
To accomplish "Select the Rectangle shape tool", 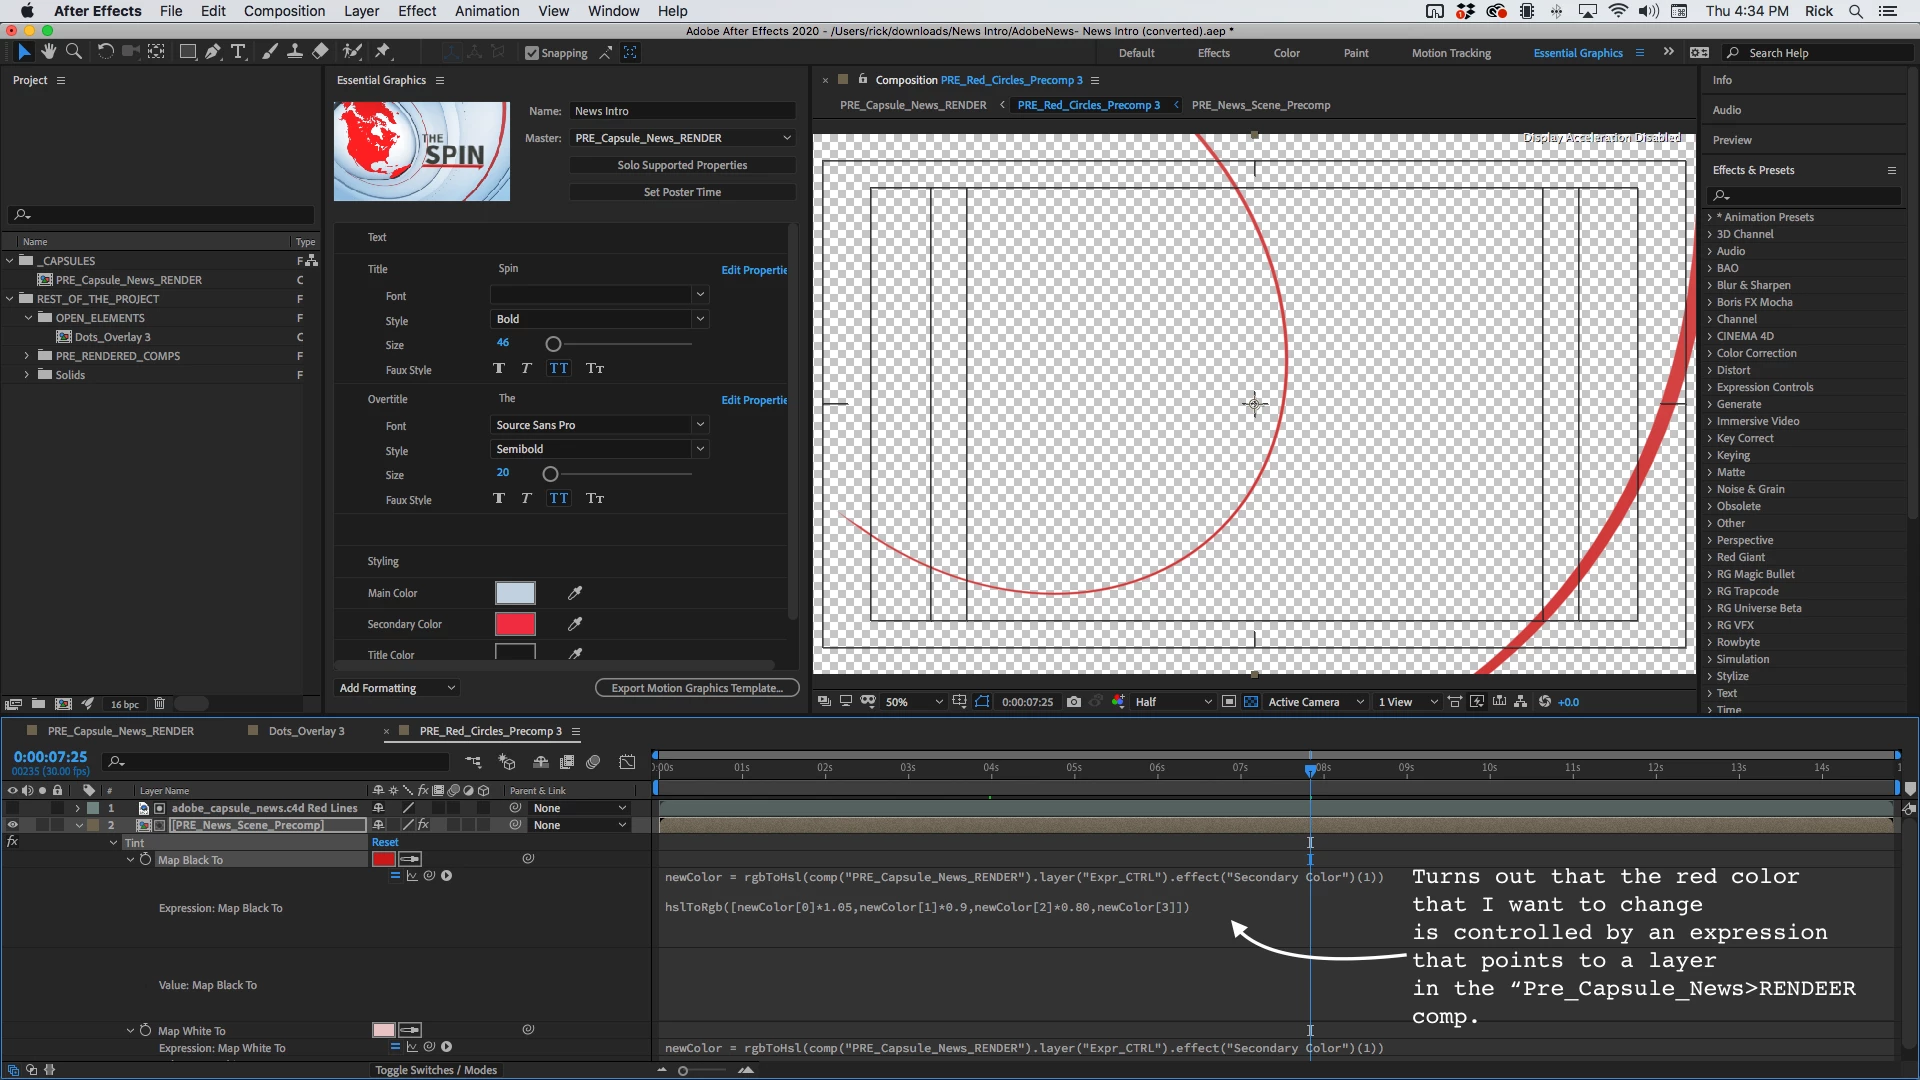I will tap(187, 52).
